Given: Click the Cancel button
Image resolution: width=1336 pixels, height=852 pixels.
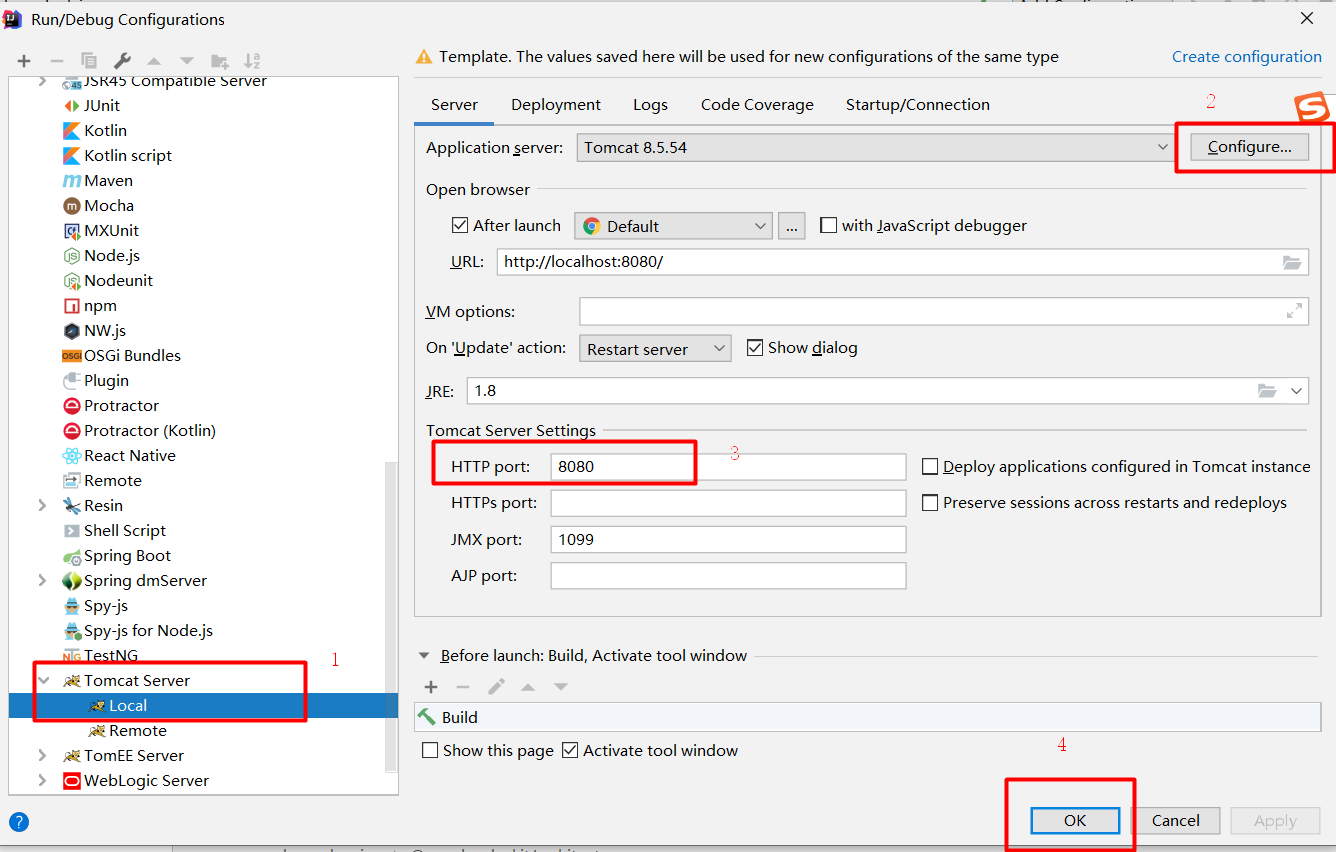Looking at the screenshot, I should (x=1176, y=820).
